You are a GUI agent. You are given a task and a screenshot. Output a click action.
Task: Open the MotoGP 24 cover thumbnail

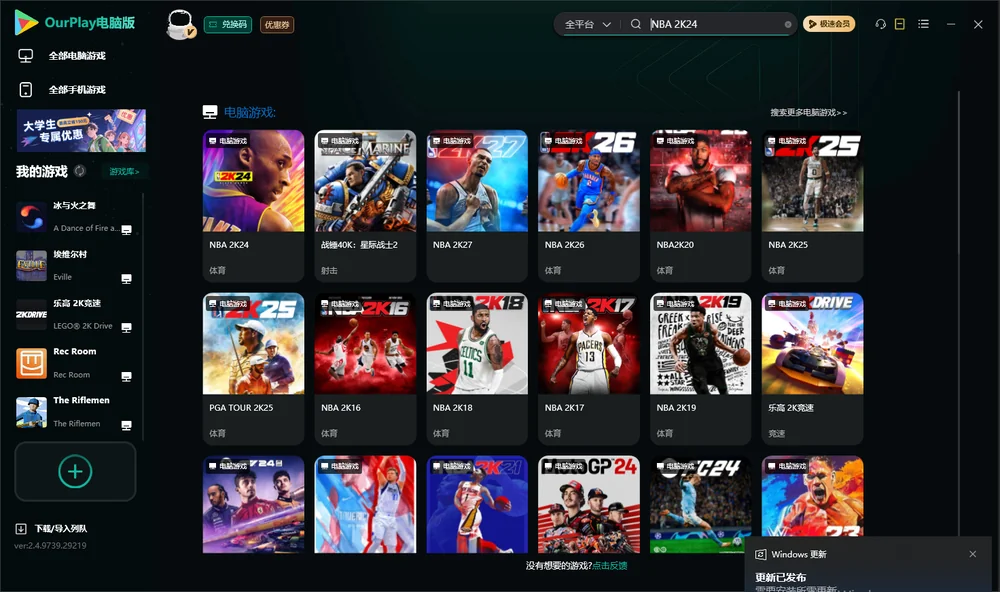coord(589,504)
